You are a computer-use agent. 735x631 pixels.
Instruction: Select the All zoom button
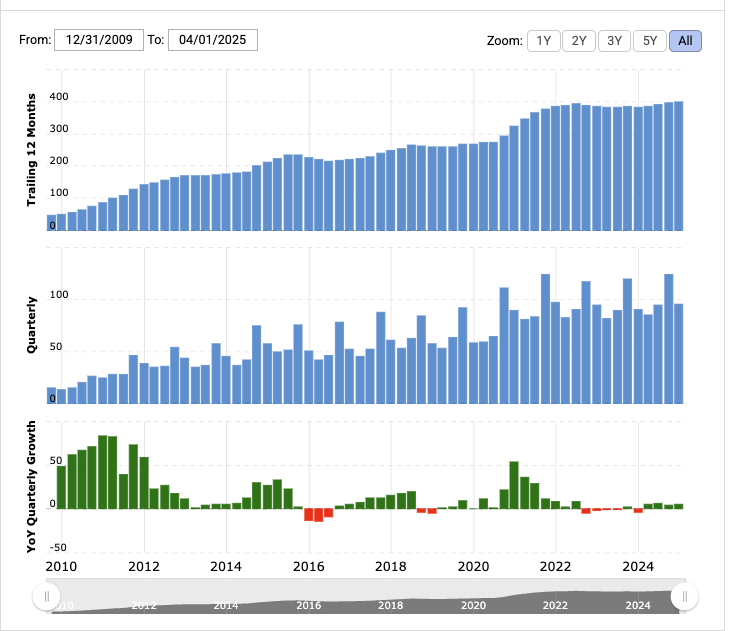[x=685, y=41]
